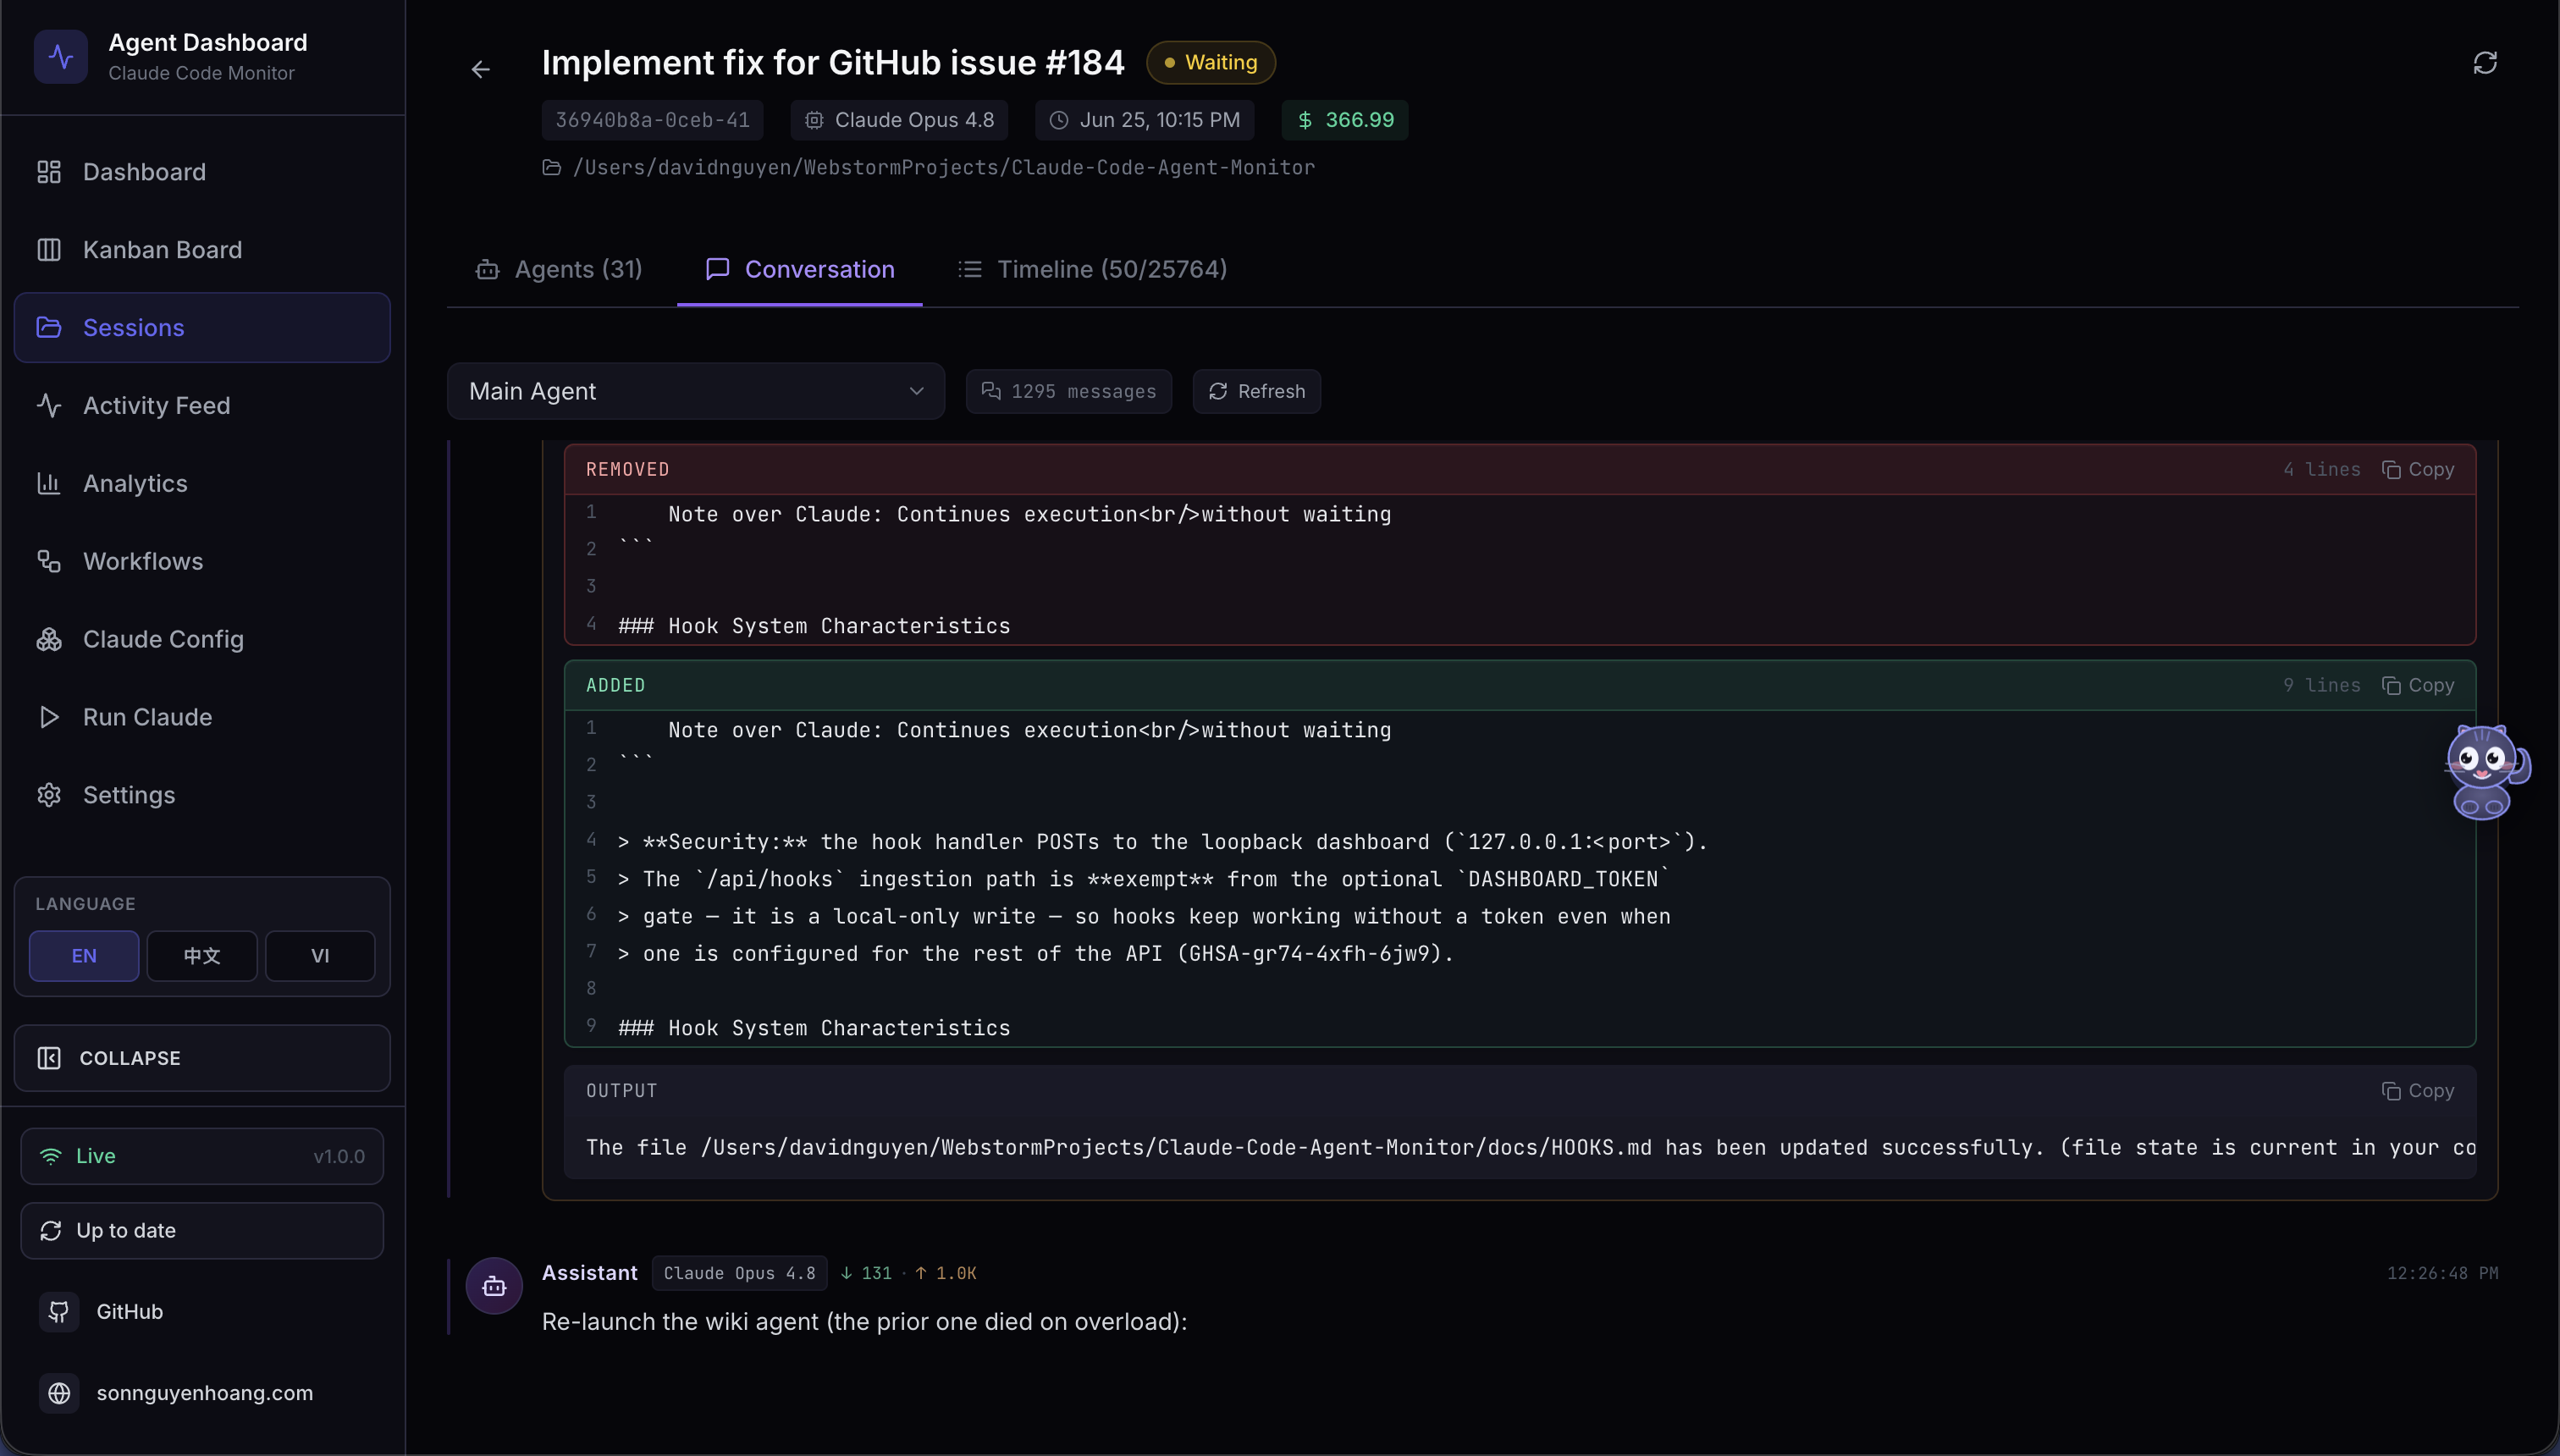Viewport: 2560px width, 1456px height.
Task: Click the Jun 25, 10:15 PM timestamp
Action: pos(1145,121)
